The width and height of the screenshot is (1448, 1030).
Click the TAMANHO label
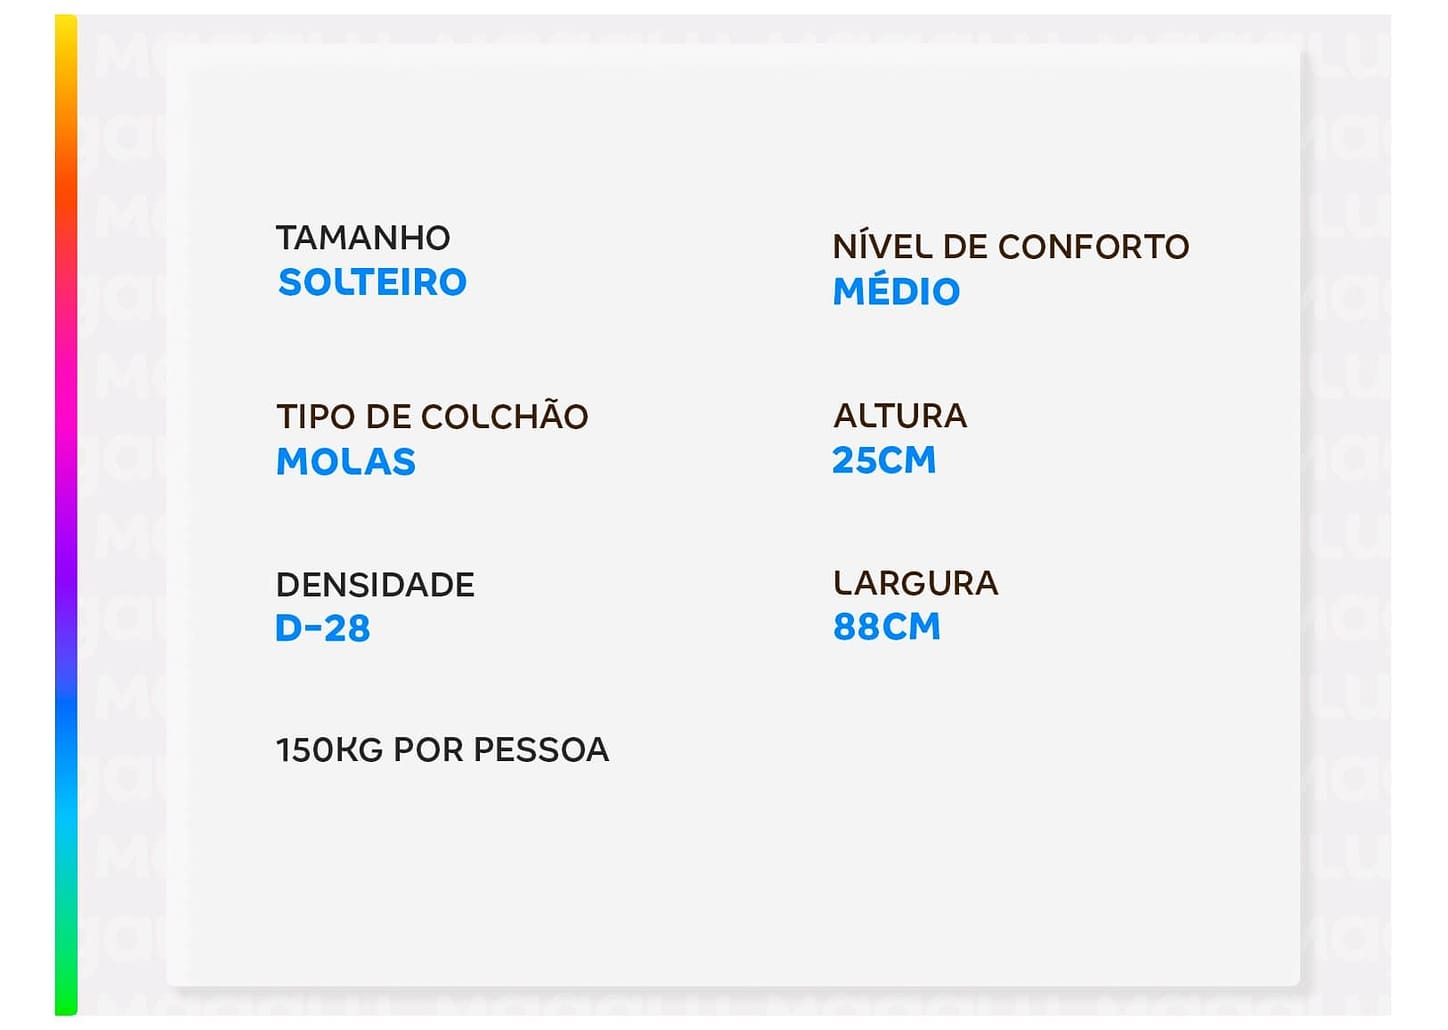pyautogui.click(x=363, y=238)
